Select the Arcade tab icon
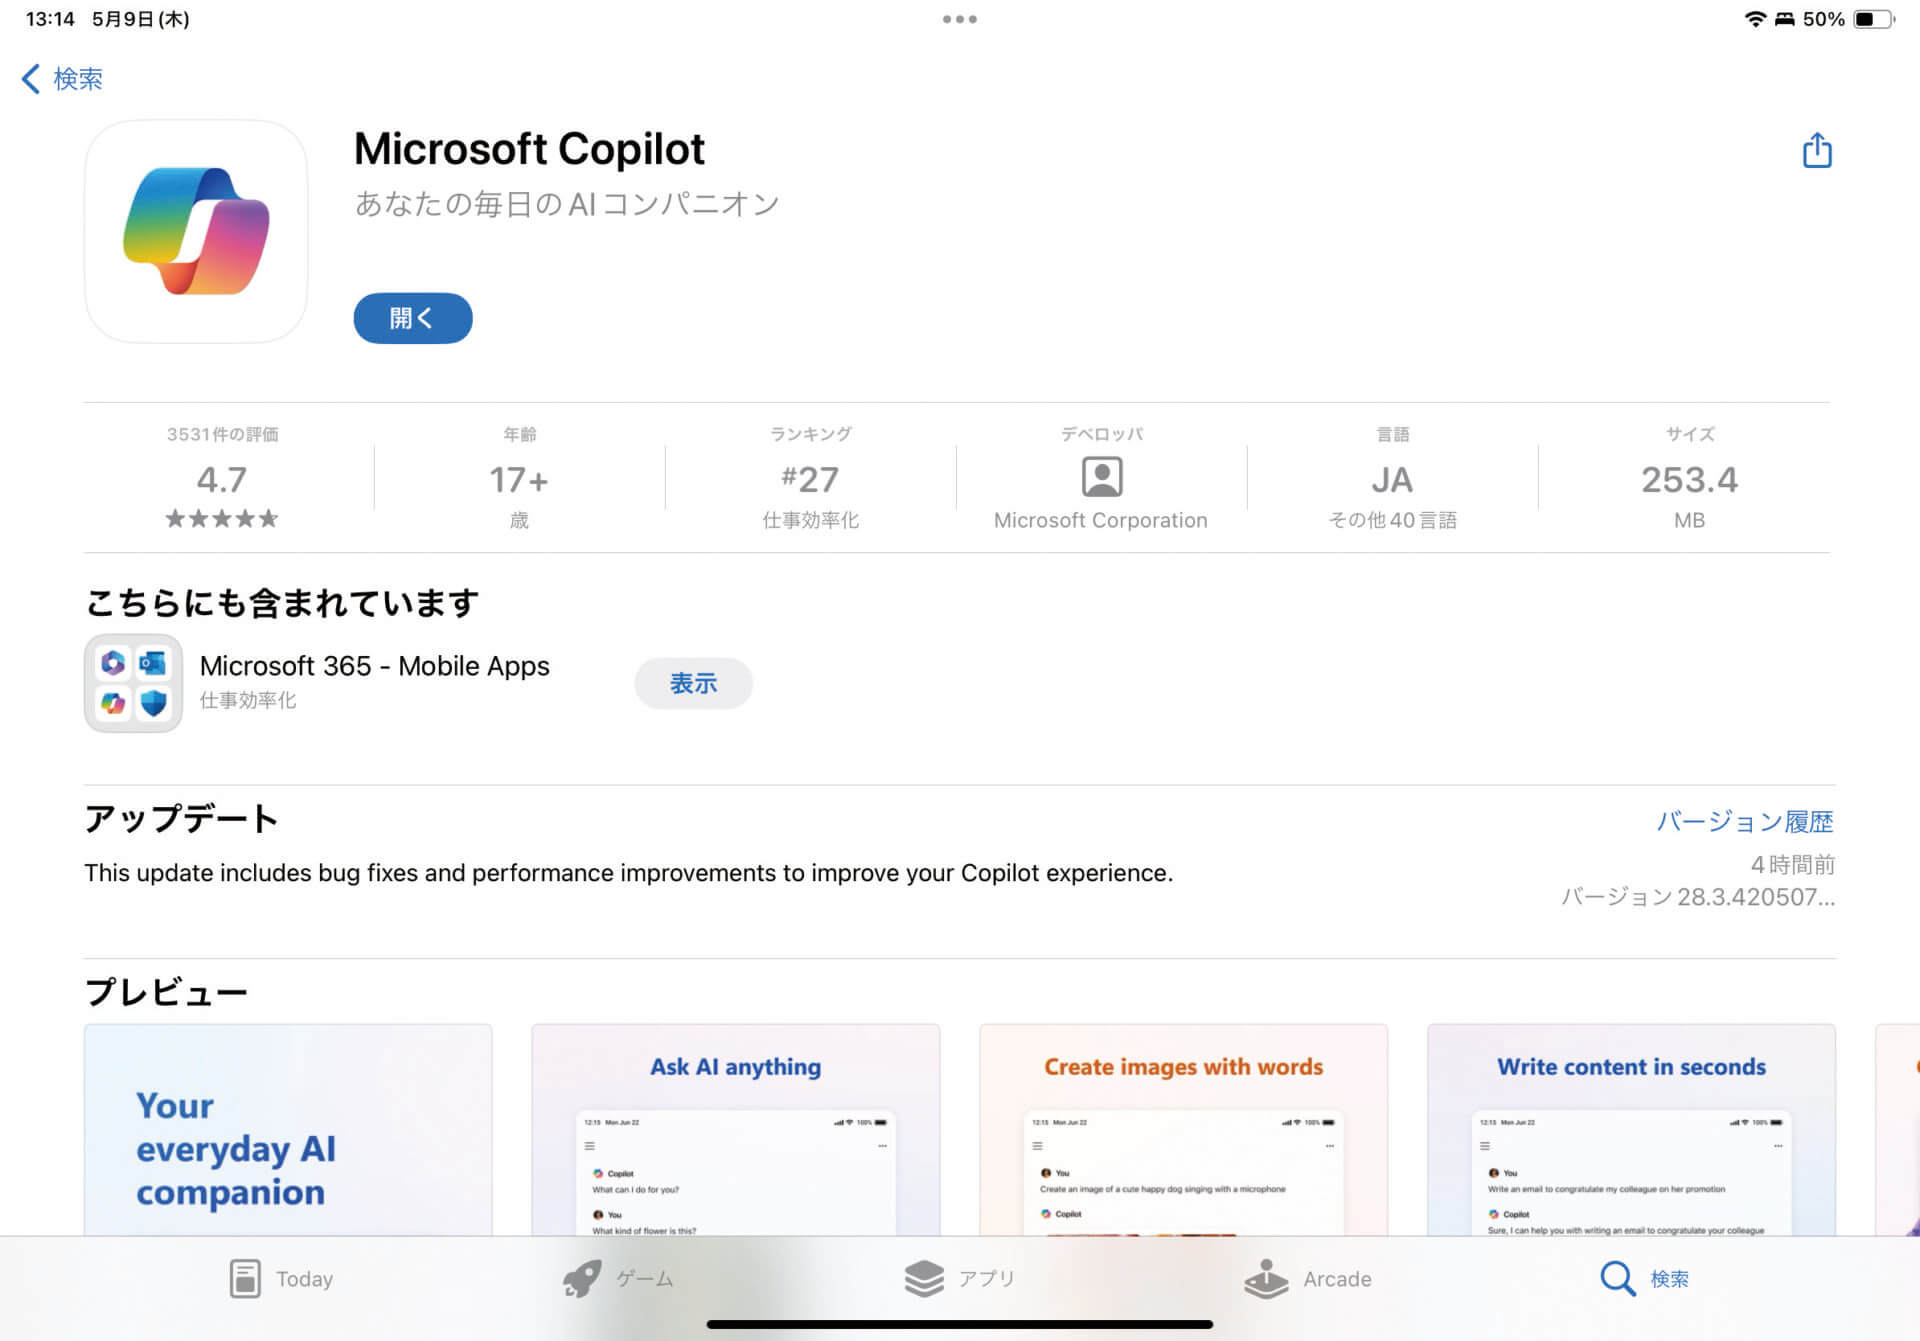Viewport: 1920px width, 1341px height. (1267, 1278)
